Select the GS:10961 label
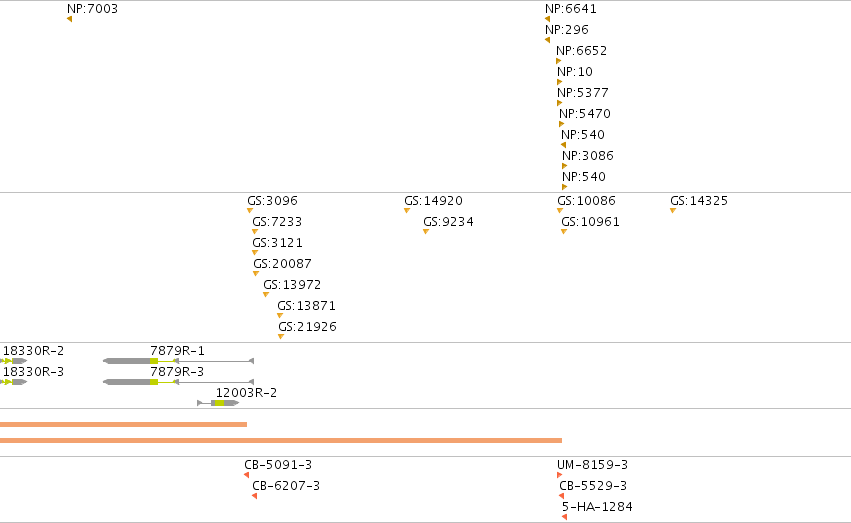851x523 pixels. point(590,222)
